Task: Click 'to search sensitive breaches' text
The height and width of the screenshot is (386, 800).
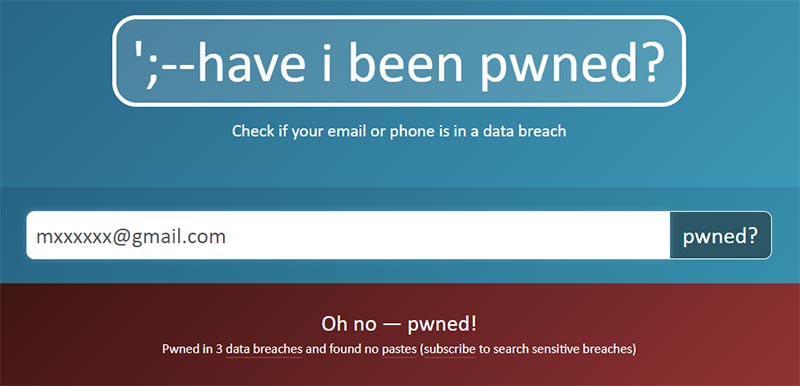Action: tap(556, 350)
